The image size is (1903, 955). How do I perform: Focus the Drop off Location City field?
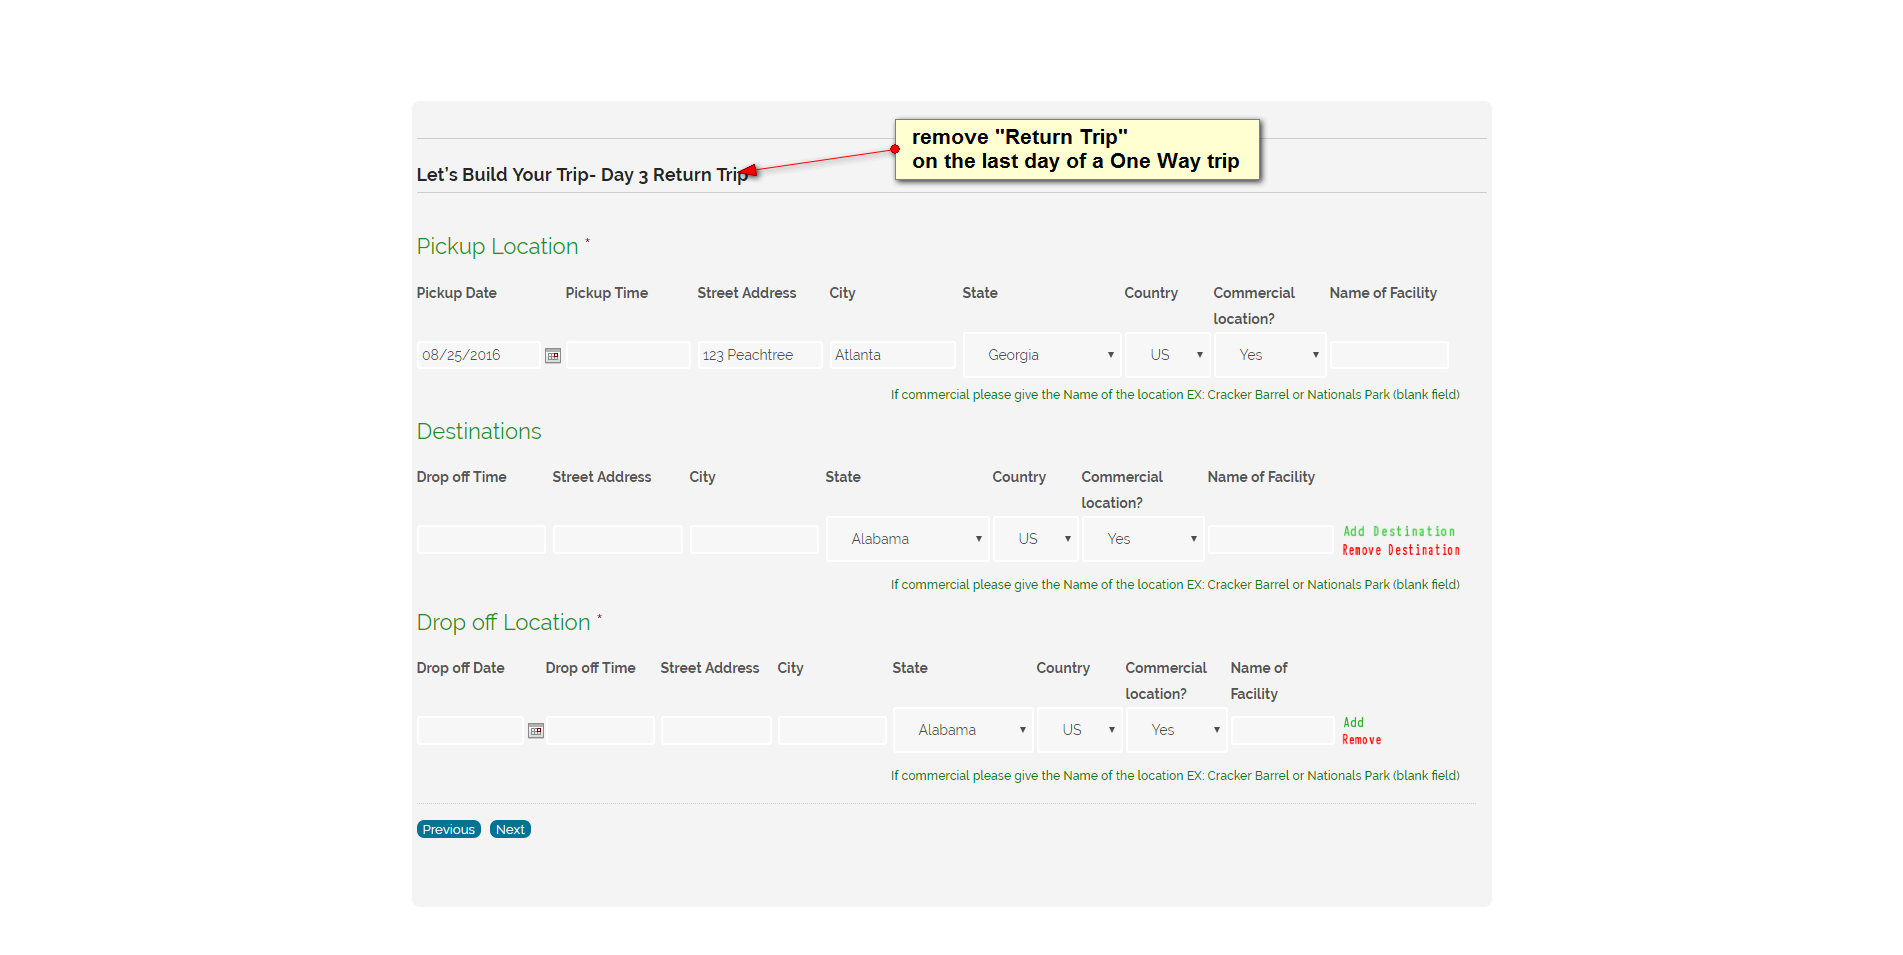[x=832, y=731]
